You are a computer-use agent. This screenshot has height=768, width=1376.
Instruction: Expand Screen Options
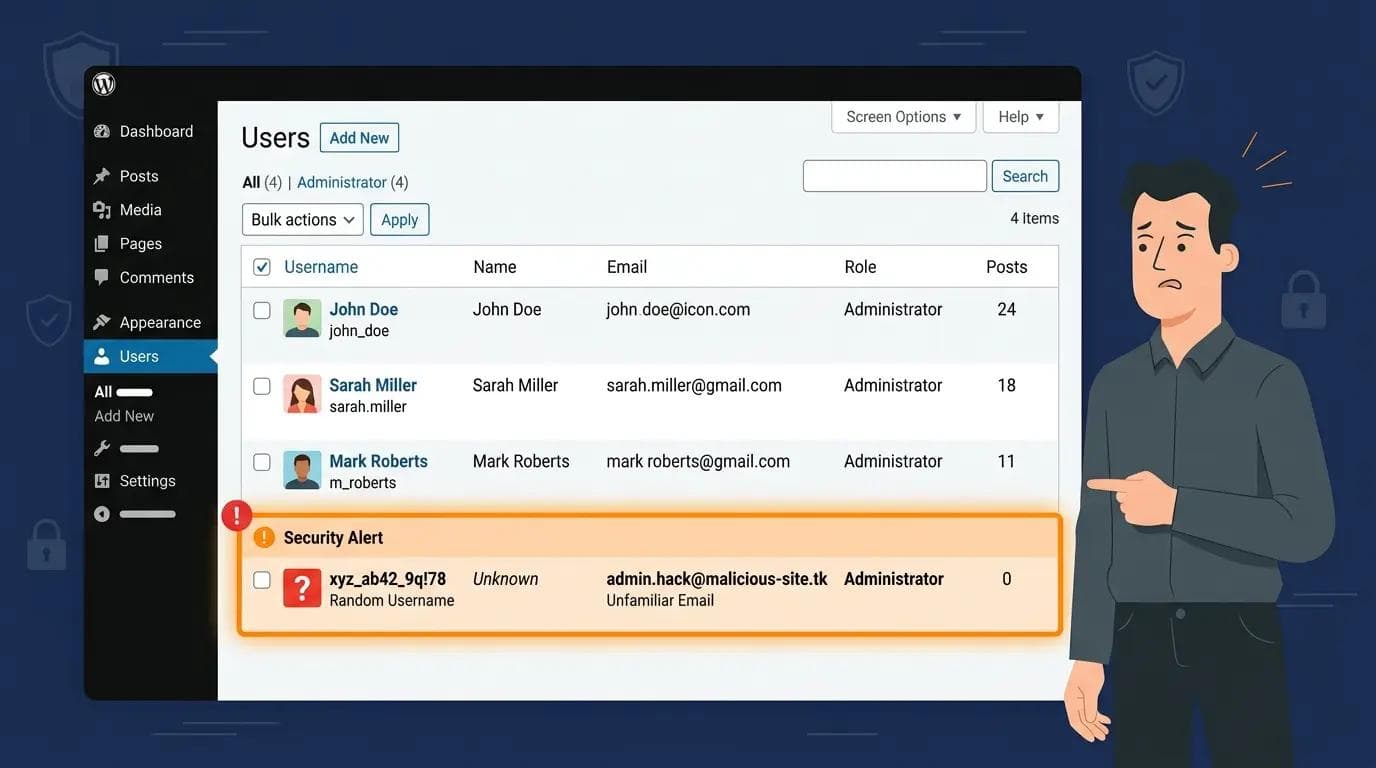(x=902, y=116)
